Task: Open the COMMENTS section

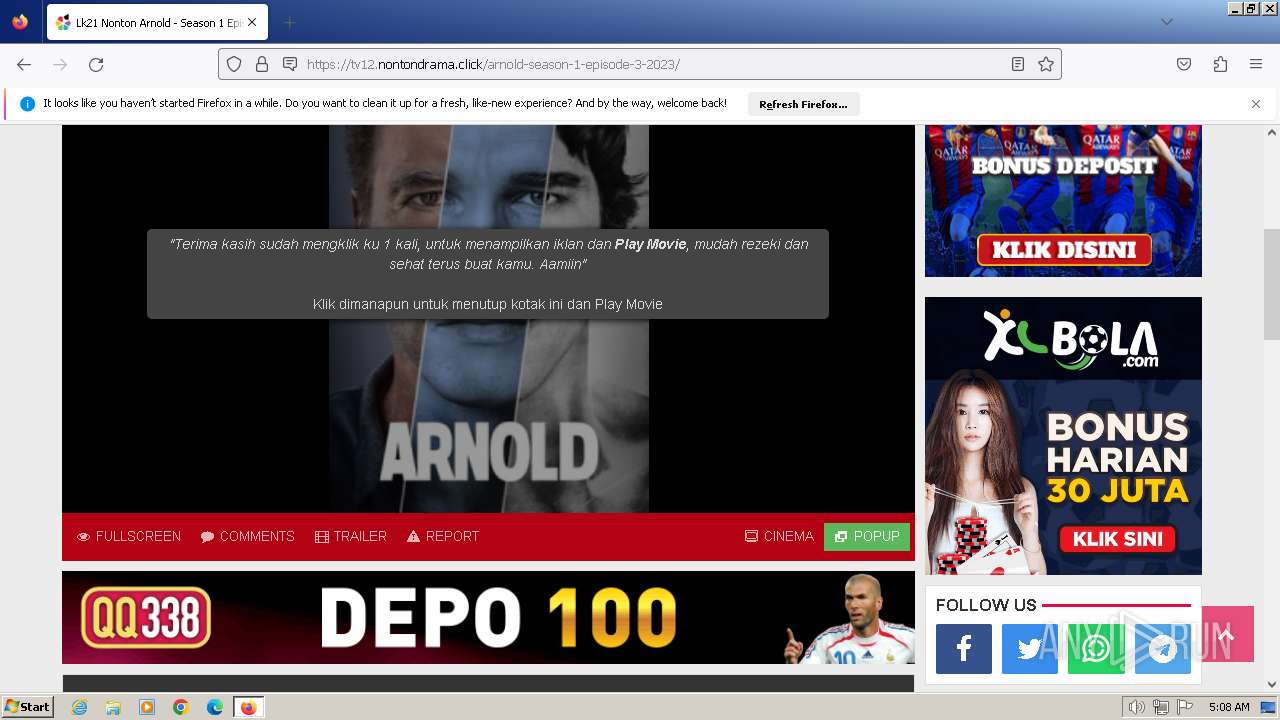Action: (247, 537)
